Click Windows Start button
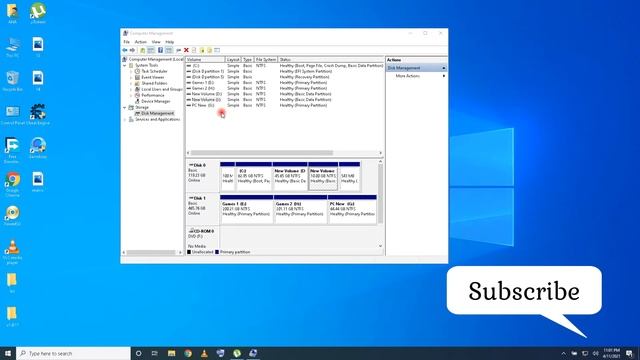 pos(8,353)
